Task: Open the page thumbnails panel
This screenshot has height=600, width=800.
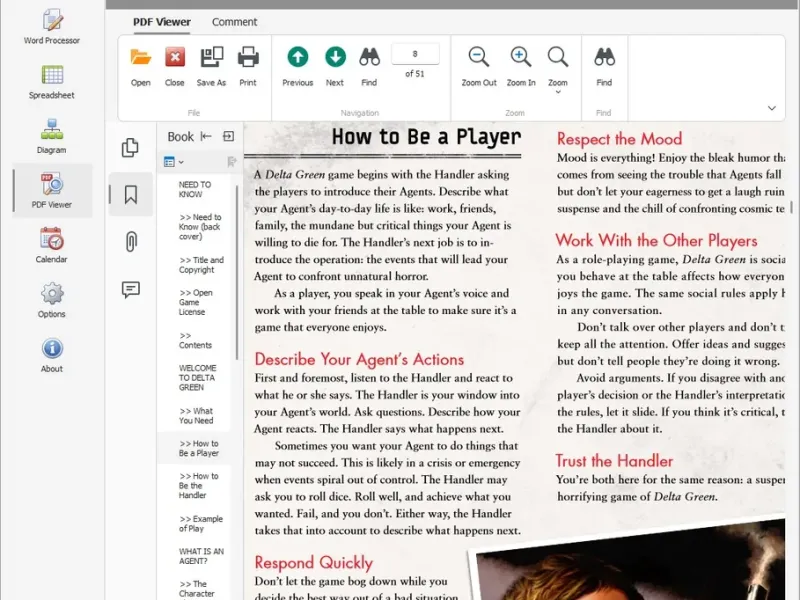Action: [x=130, y=148]
